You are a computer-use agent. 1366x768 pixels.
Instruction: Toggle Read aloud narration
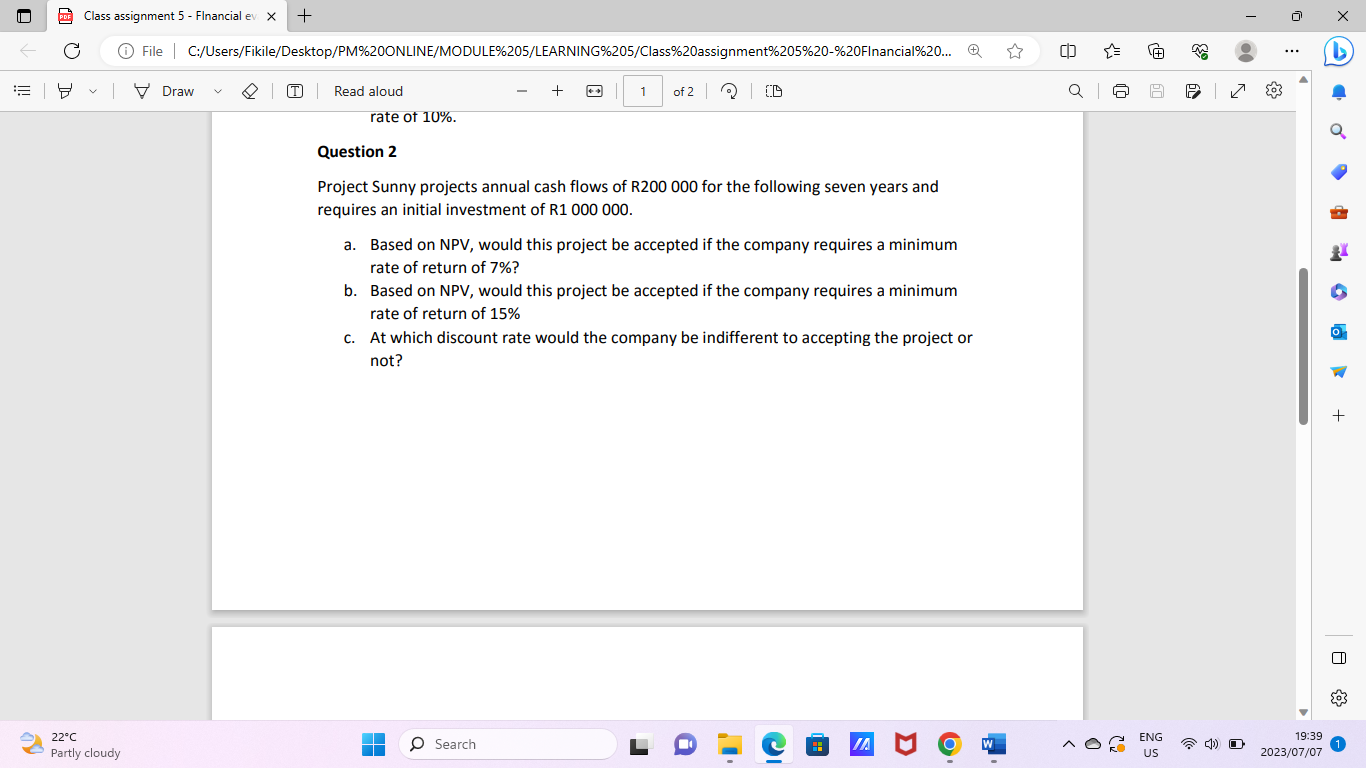pos(367,91)
